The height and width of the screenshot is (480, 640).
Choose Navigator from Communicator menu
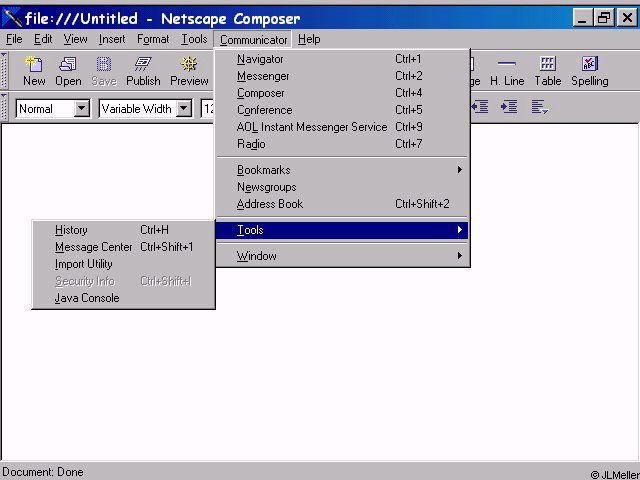(x=342, y=59)
